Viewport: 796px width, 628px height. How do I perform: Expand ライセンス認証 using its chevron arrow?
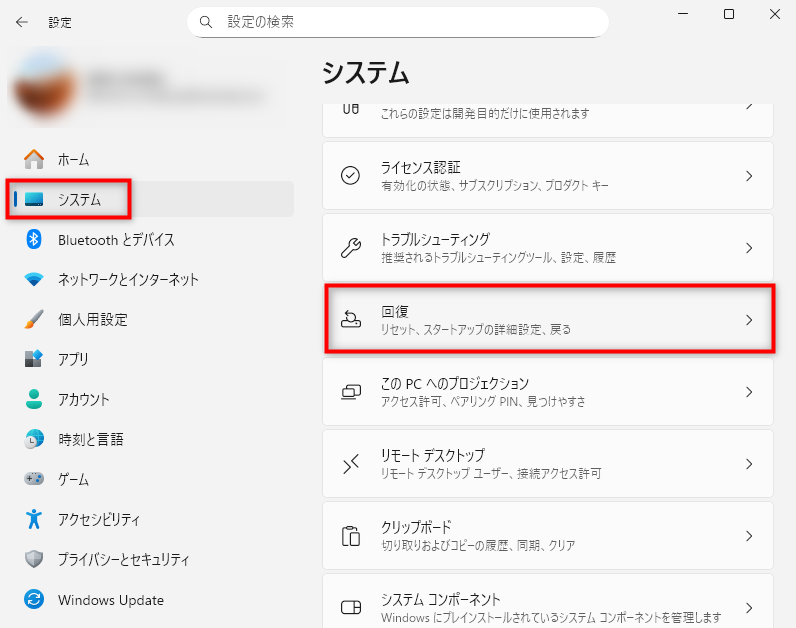tap(749, 176)
